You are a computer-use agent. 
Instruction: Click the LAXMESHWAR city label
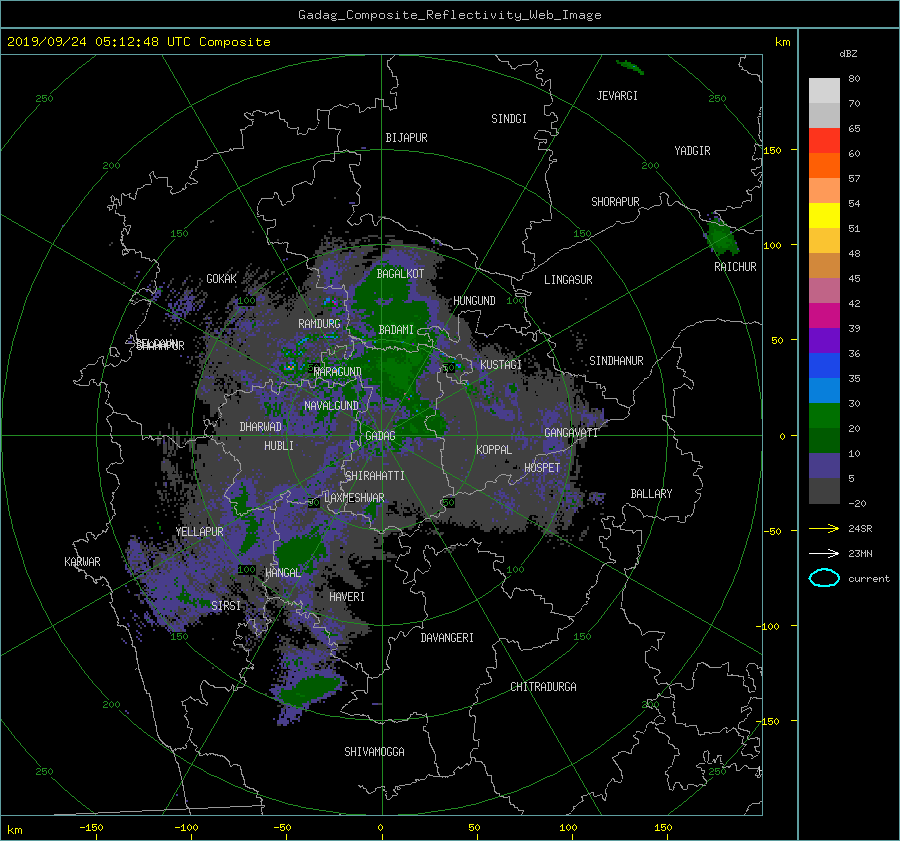coord(354,498)
